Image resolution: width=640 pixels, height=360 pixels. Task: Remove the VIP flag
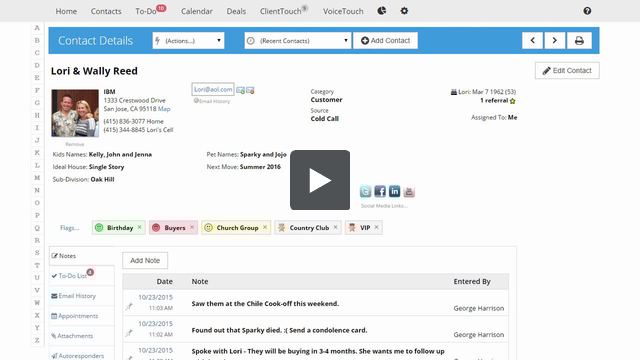pos(376,227)
